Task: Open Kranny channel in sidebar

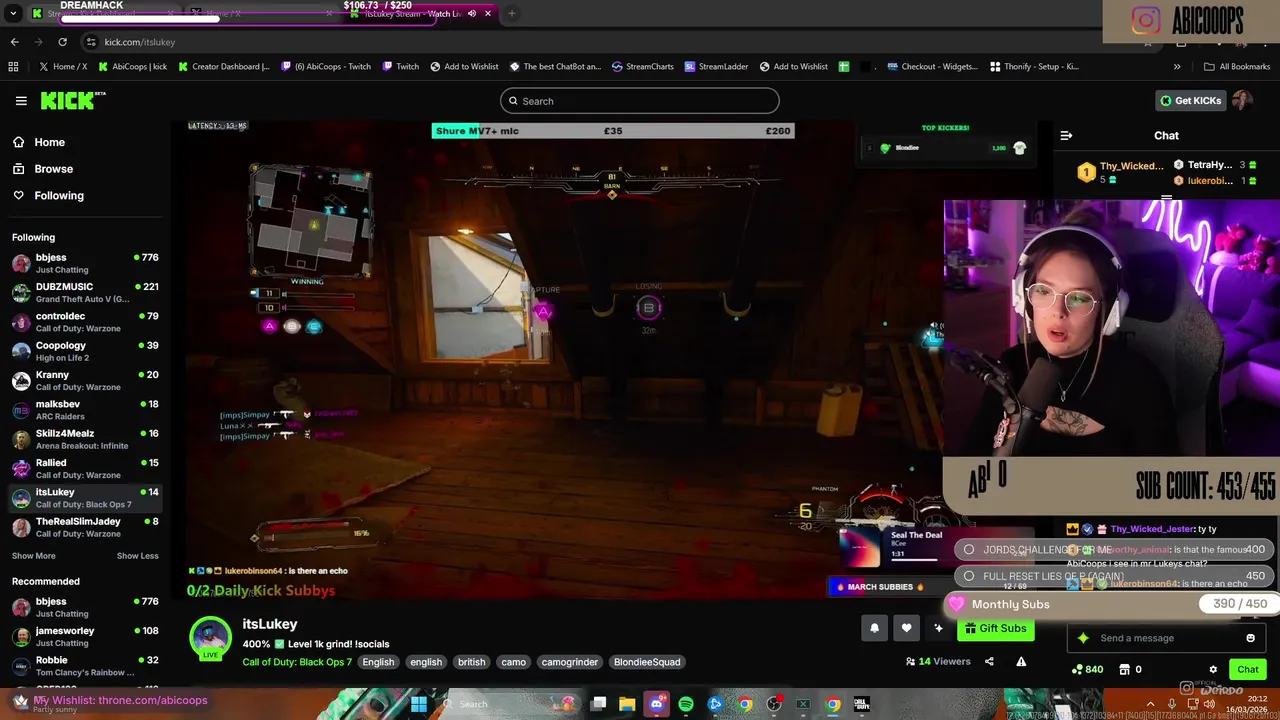Action: tap(85, 380)
